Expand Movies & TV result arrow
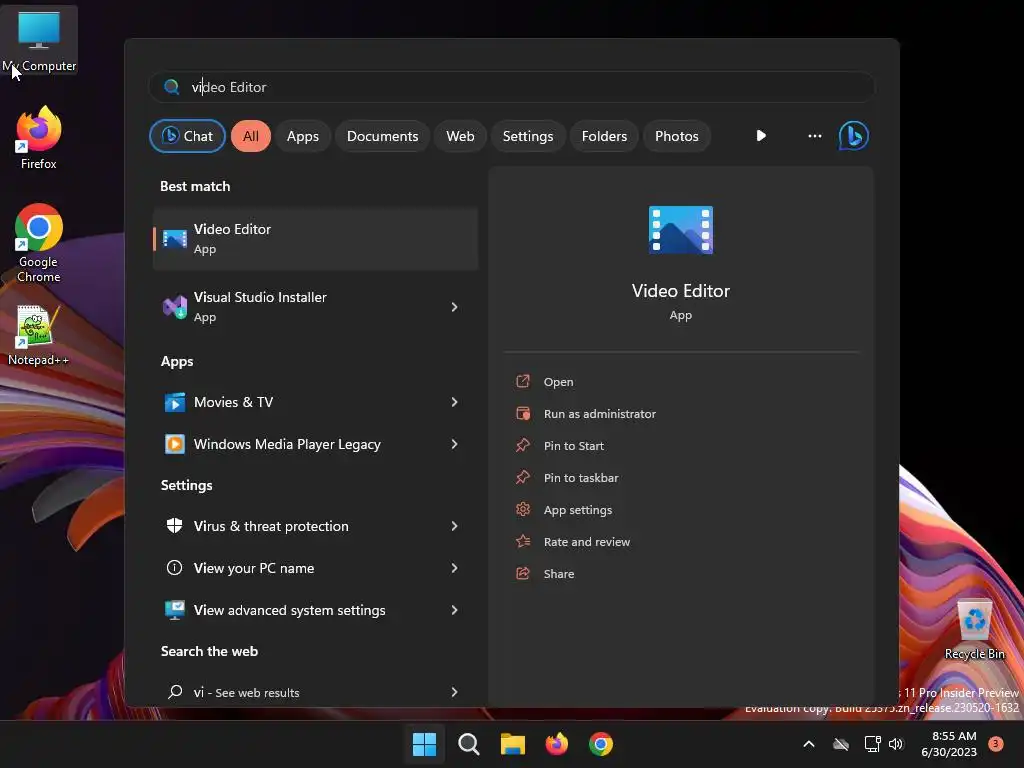1024x768 pixels. click(x=455, y=402)
